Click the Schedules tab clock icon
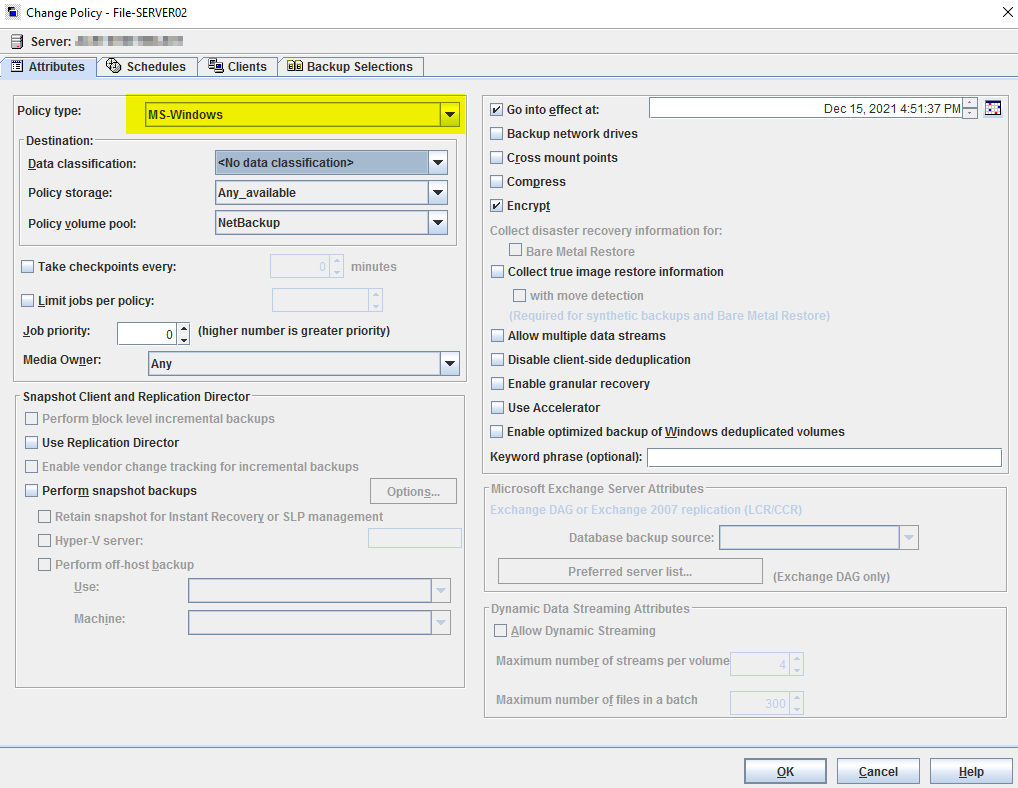The height and width of the screenshot is (788, 1018). click(x=114, y=66)
